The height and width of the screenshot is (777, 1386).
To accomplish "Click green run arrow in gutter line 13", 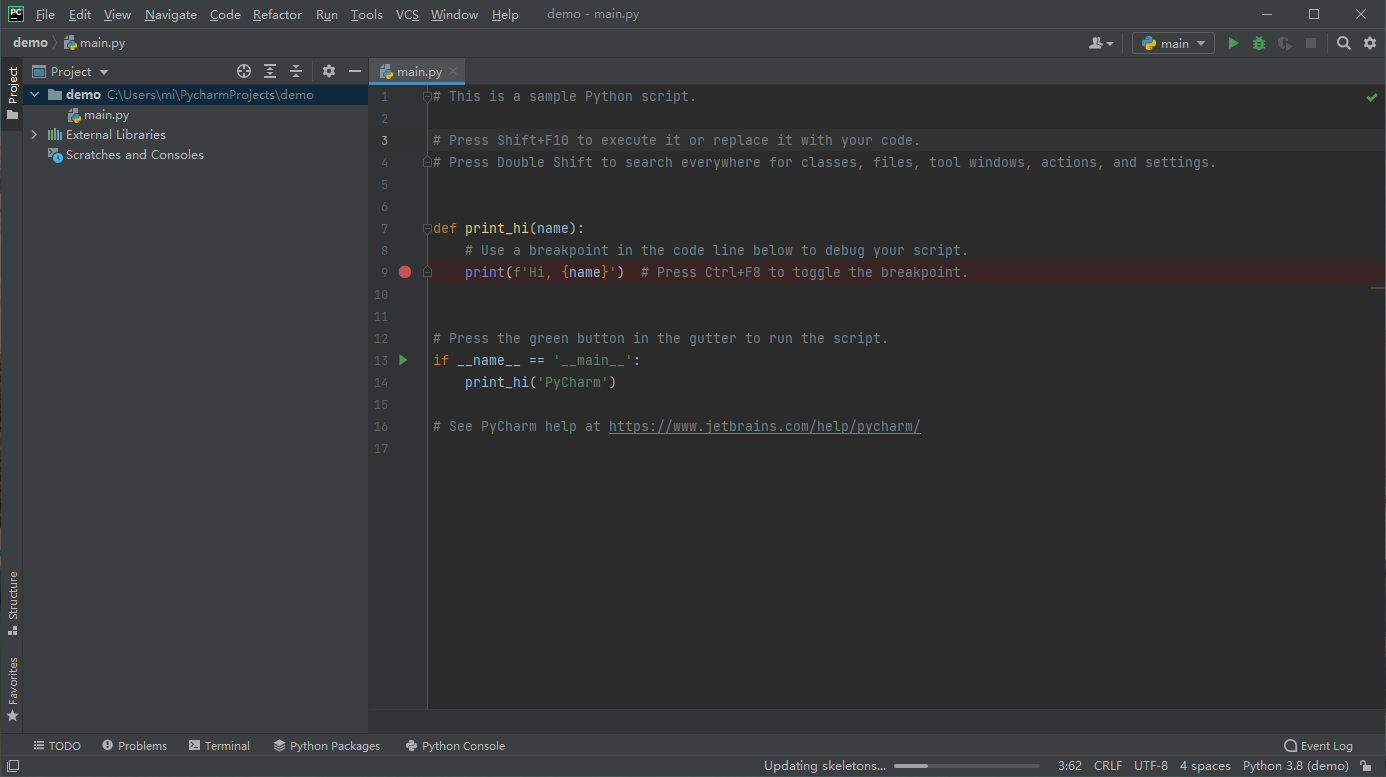I will 403,360.
